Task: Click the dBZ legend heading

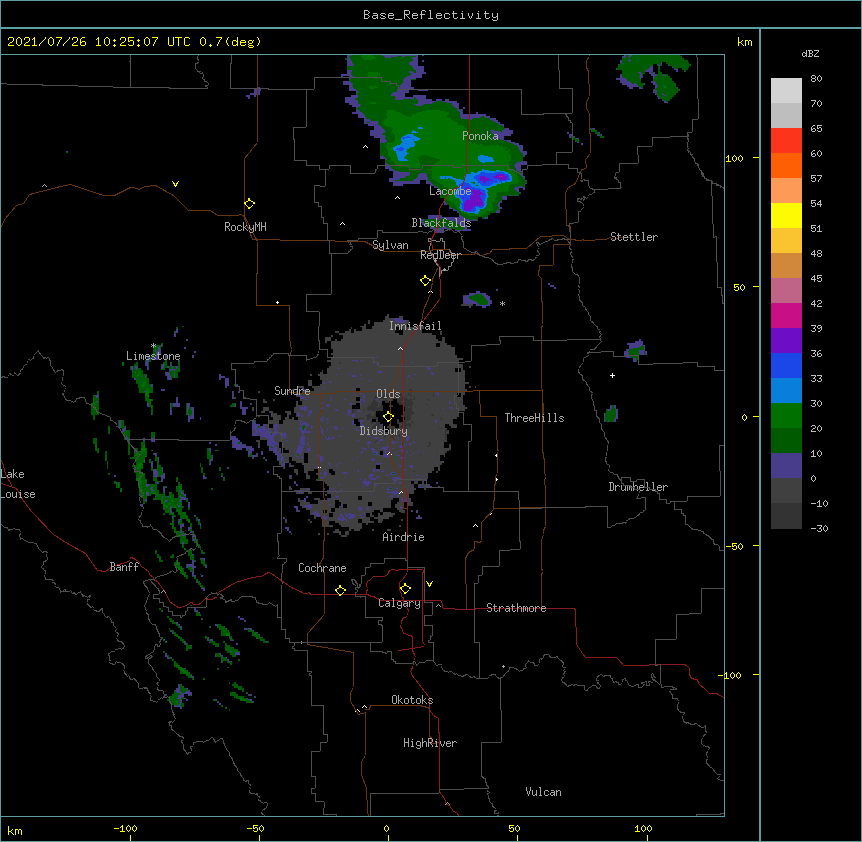Action: 810,53
